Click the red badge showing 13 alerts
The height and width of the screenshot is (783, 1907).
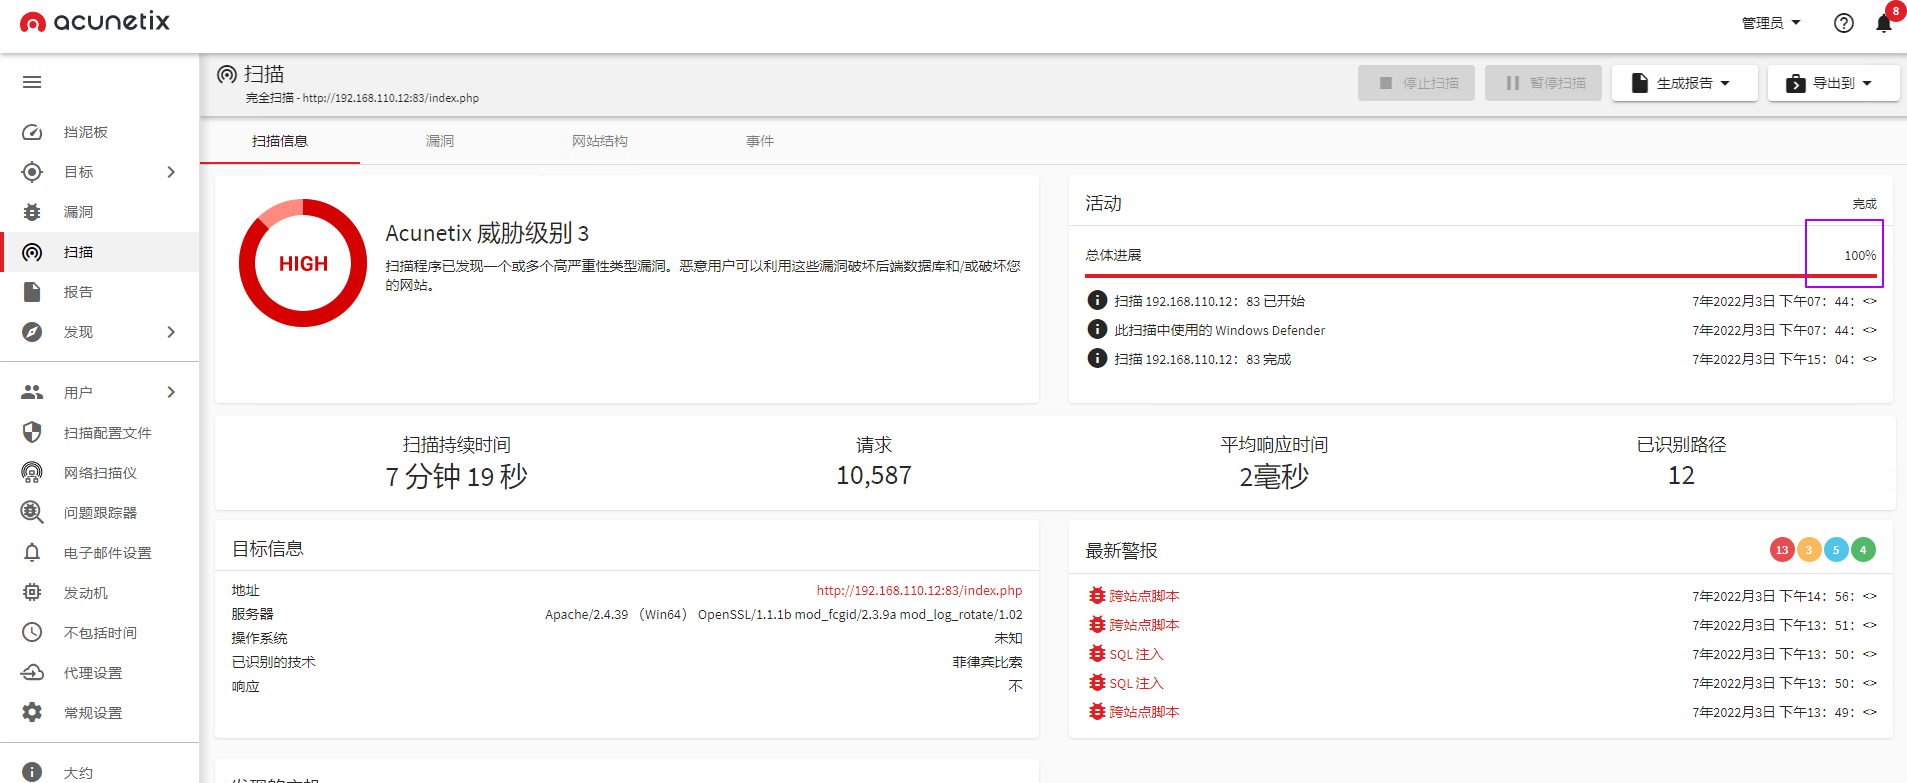[1781, 550]
